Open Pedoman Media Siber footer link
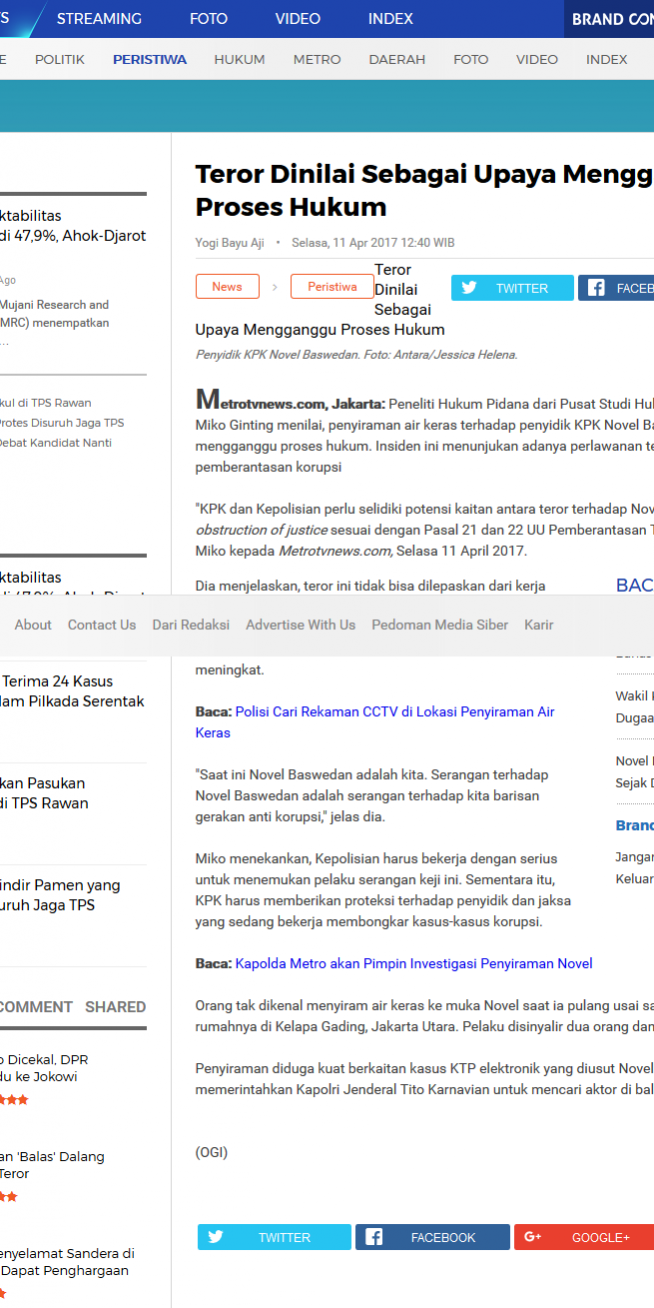 click(x=440, y=625)
